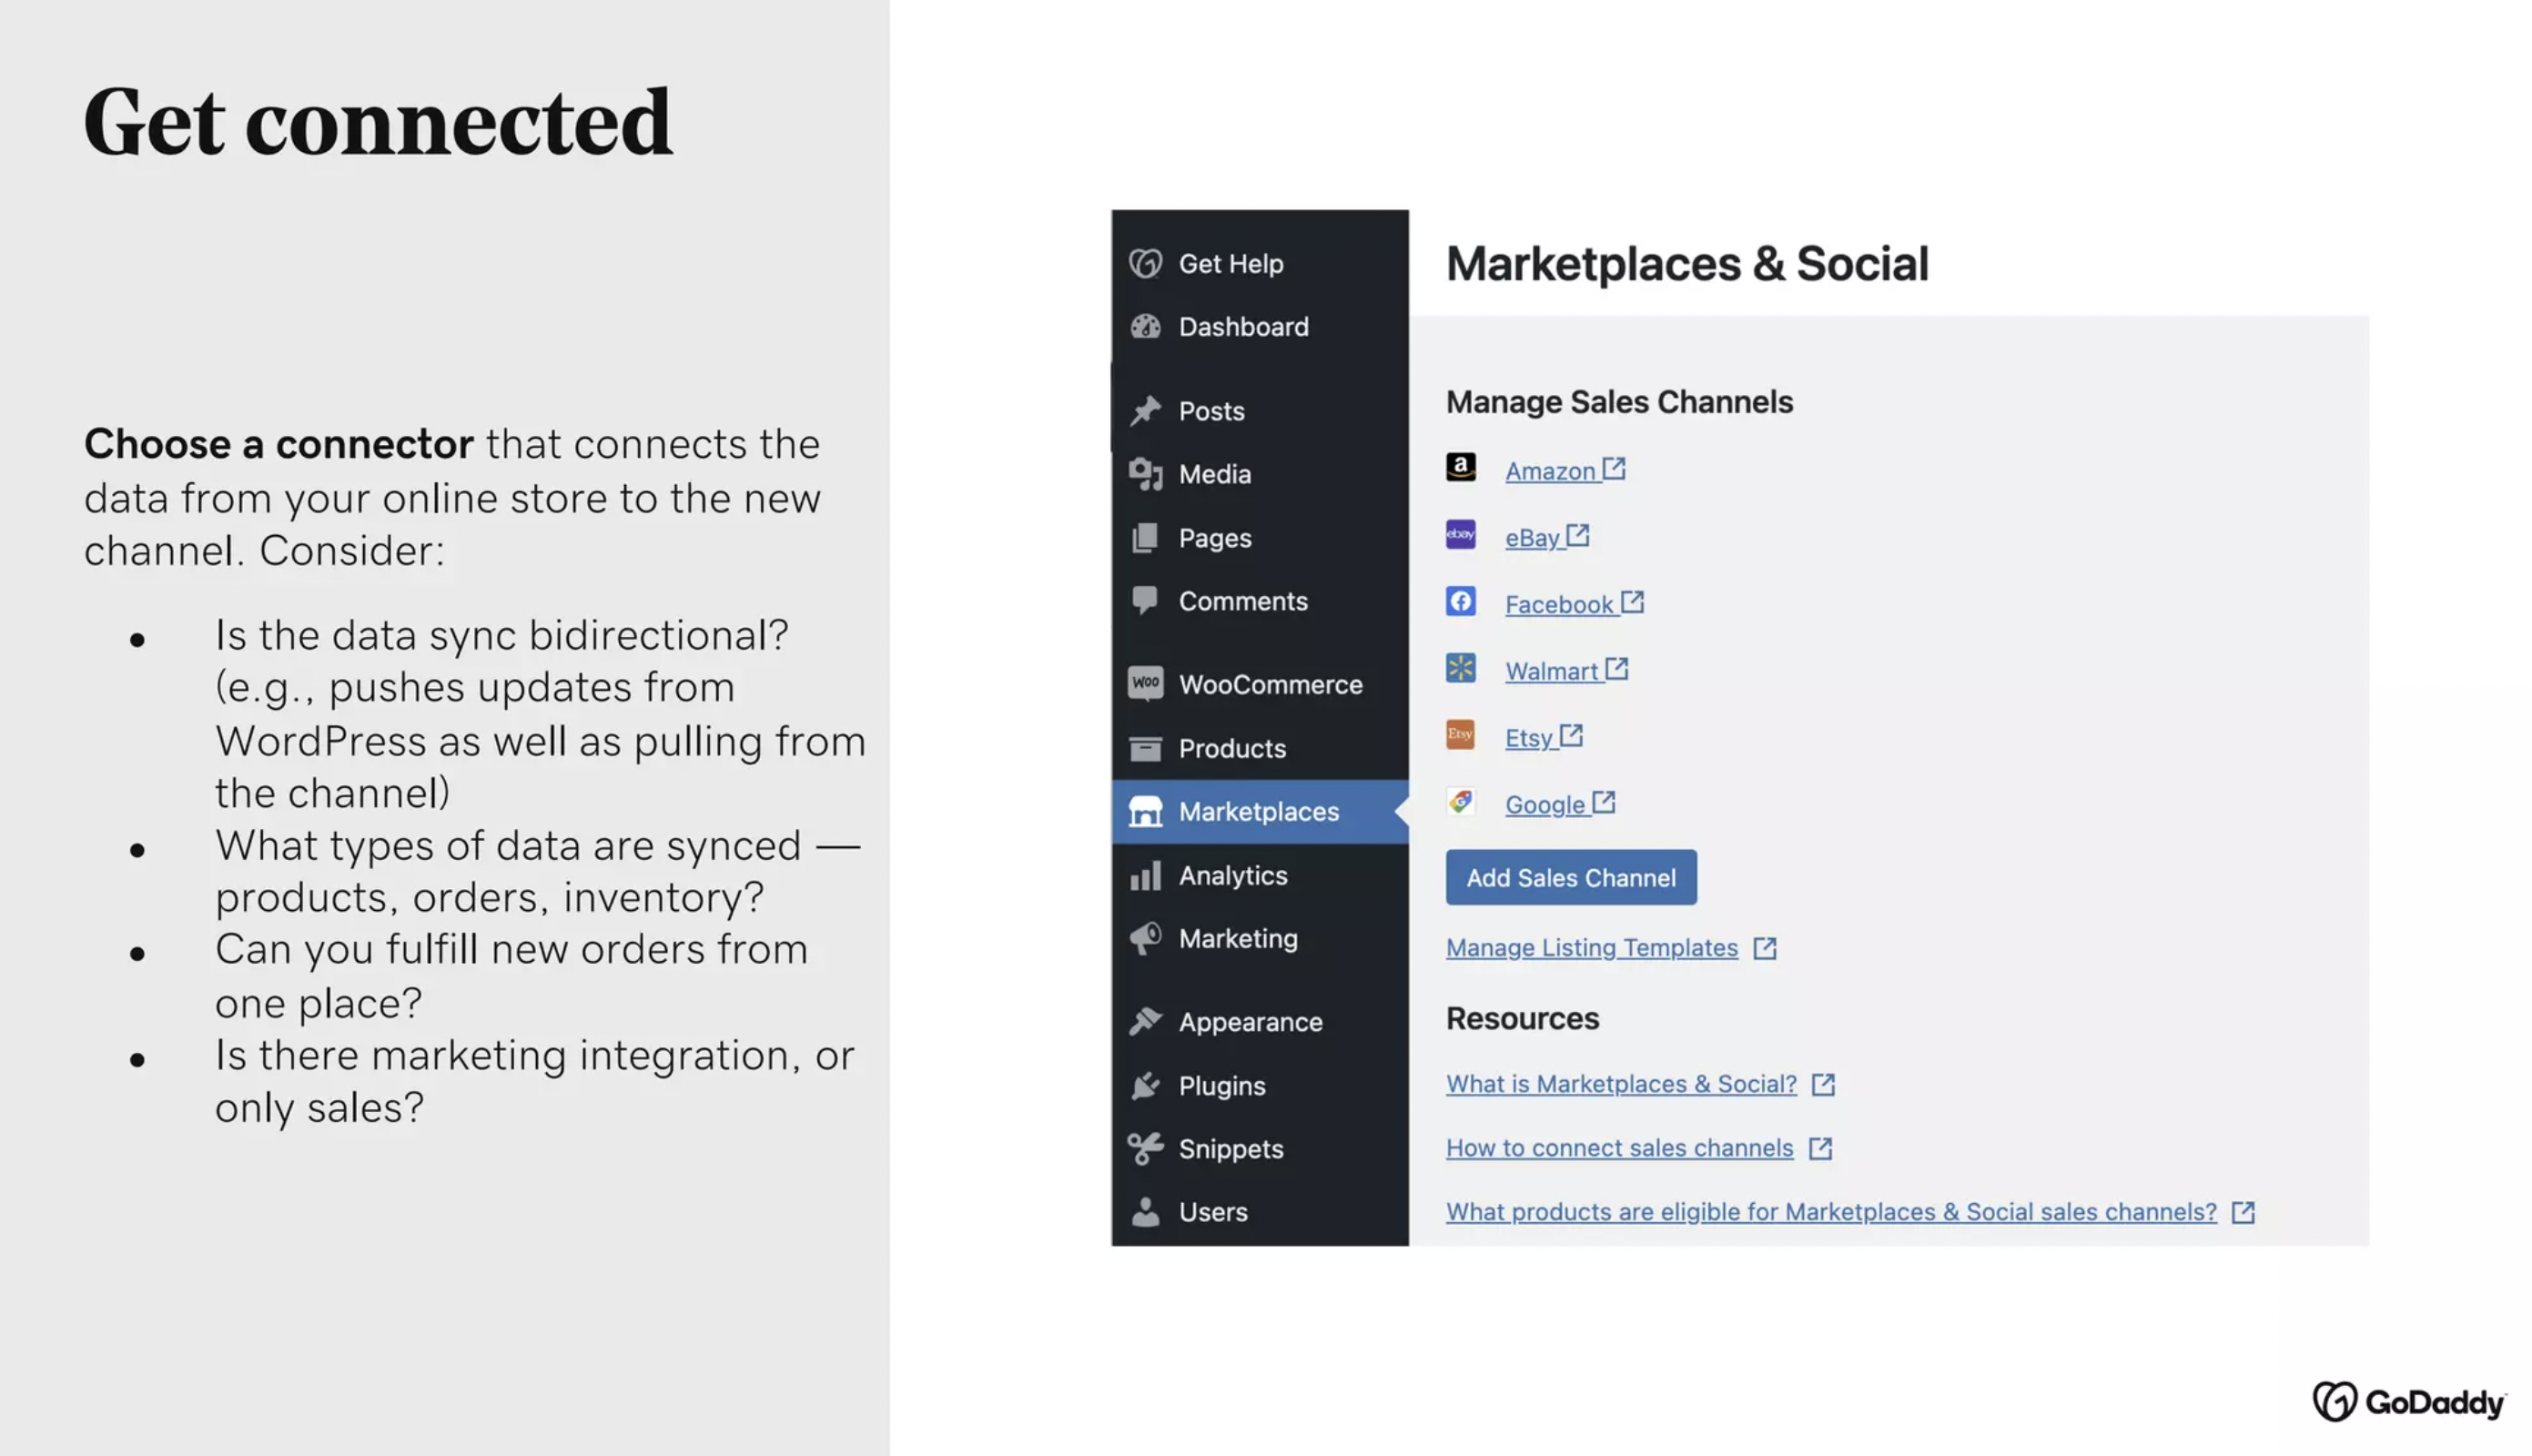2532x1456 pixels.
Task: Open How to connect sales channels link
Action: pos(1619,1148)
